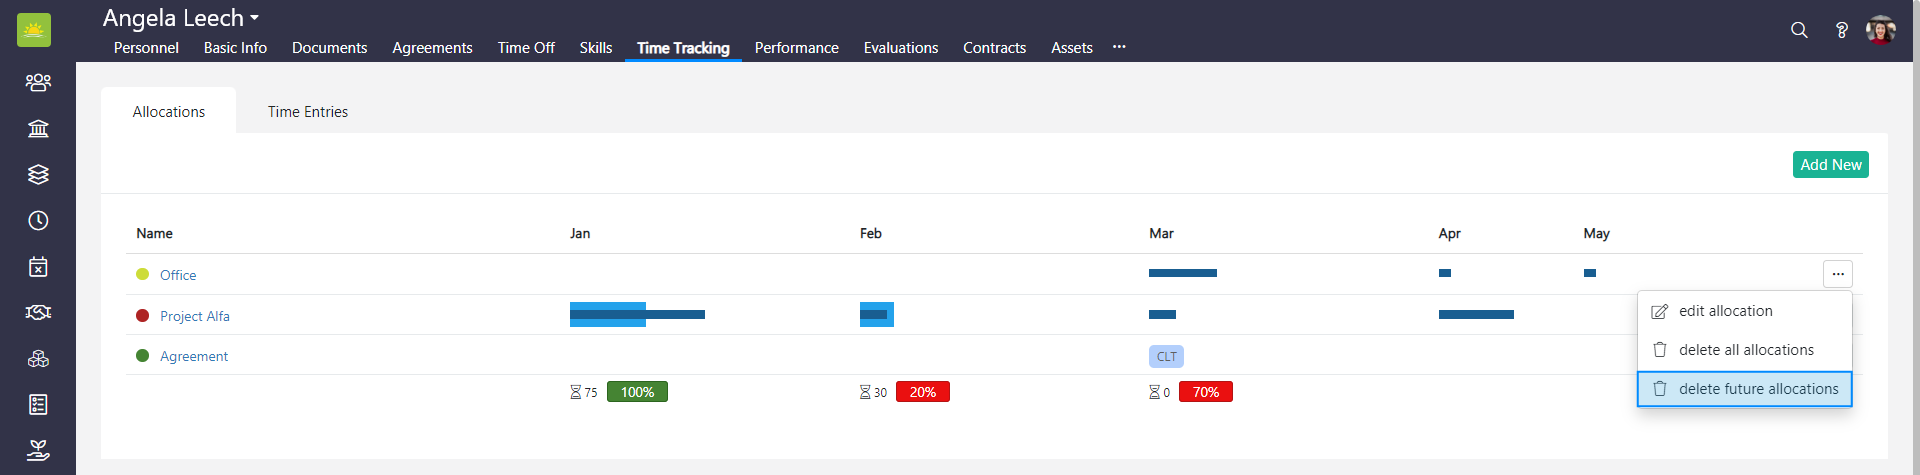Click the handshake sidebar icon
Viewport: 1920px width, 475px height.
tap(38, 313)
